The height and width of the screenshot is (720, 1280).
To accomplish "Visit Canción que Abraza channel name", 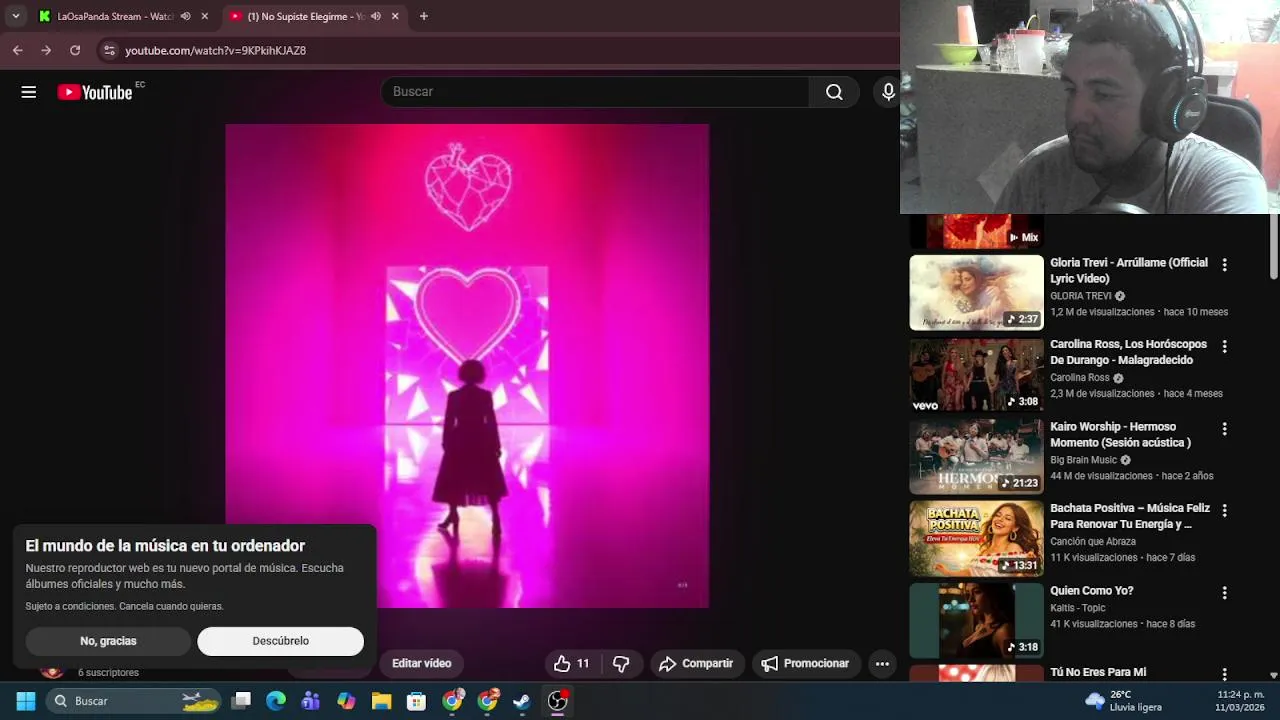I will [x=1093, y=542].
